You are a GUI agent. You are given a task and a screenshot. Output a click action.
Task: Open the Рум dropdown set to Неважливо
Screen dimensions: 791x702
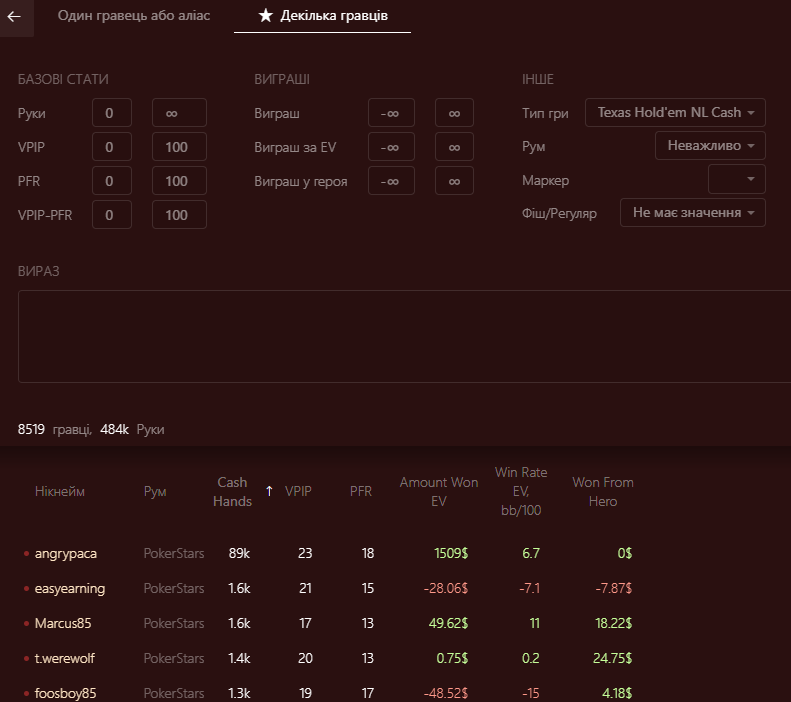coord(710,146)
